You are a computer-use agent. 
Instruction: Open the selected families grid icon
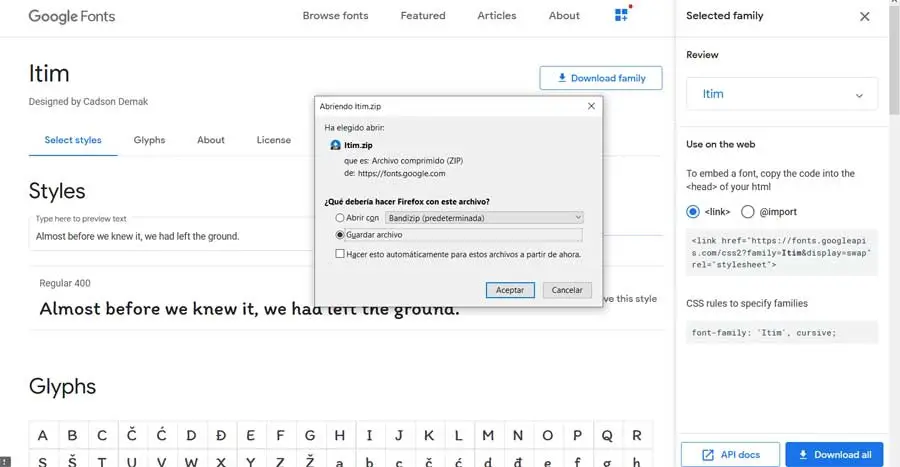tap(621, 15)
